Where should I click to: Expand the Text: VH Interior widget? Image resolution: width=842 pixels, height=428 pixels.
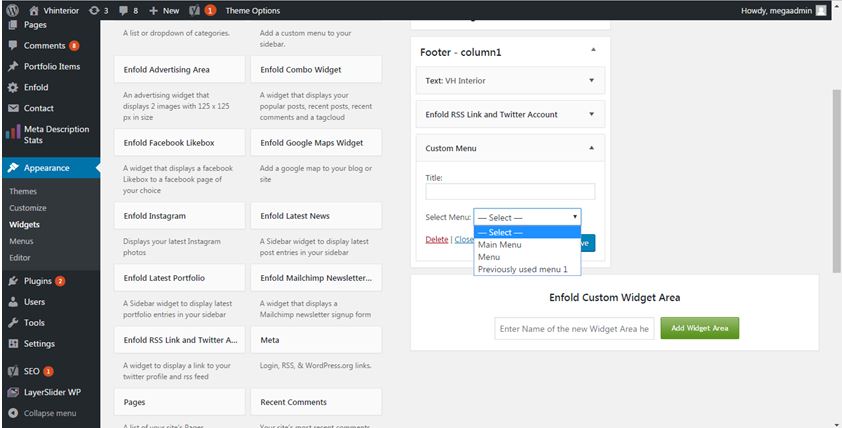(591, 81)
